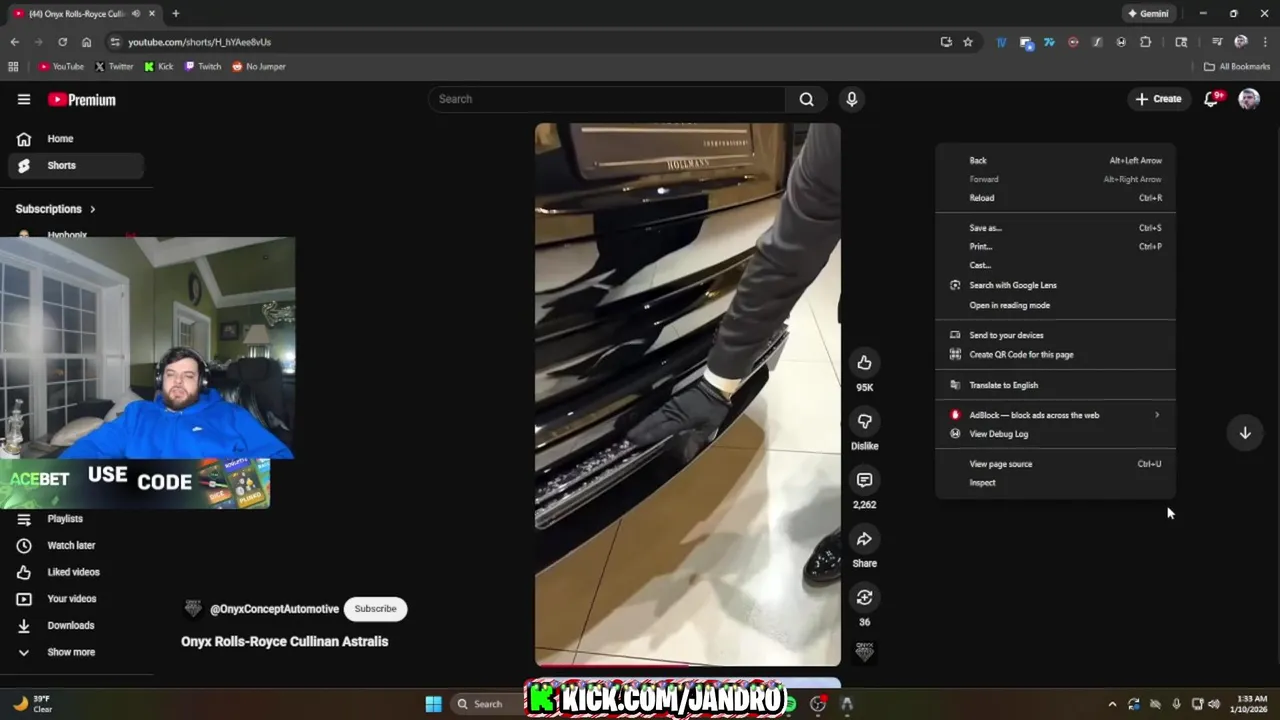
Task: Open the All Bookmarks folder
Action: 1237,67
